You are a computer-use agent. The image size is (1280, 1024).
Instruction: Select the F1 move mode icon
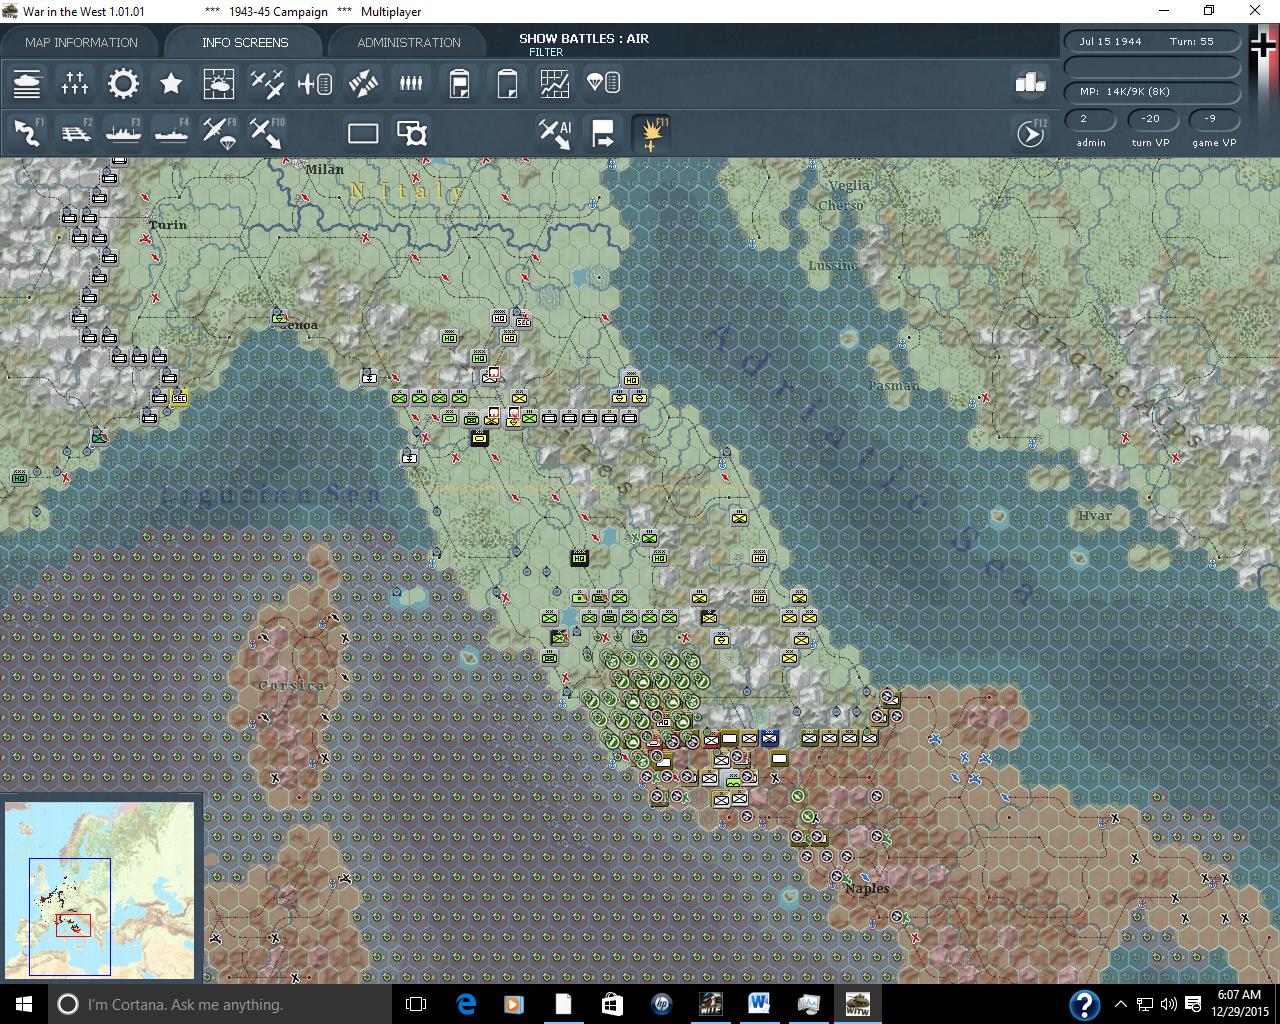pos(27,133)
